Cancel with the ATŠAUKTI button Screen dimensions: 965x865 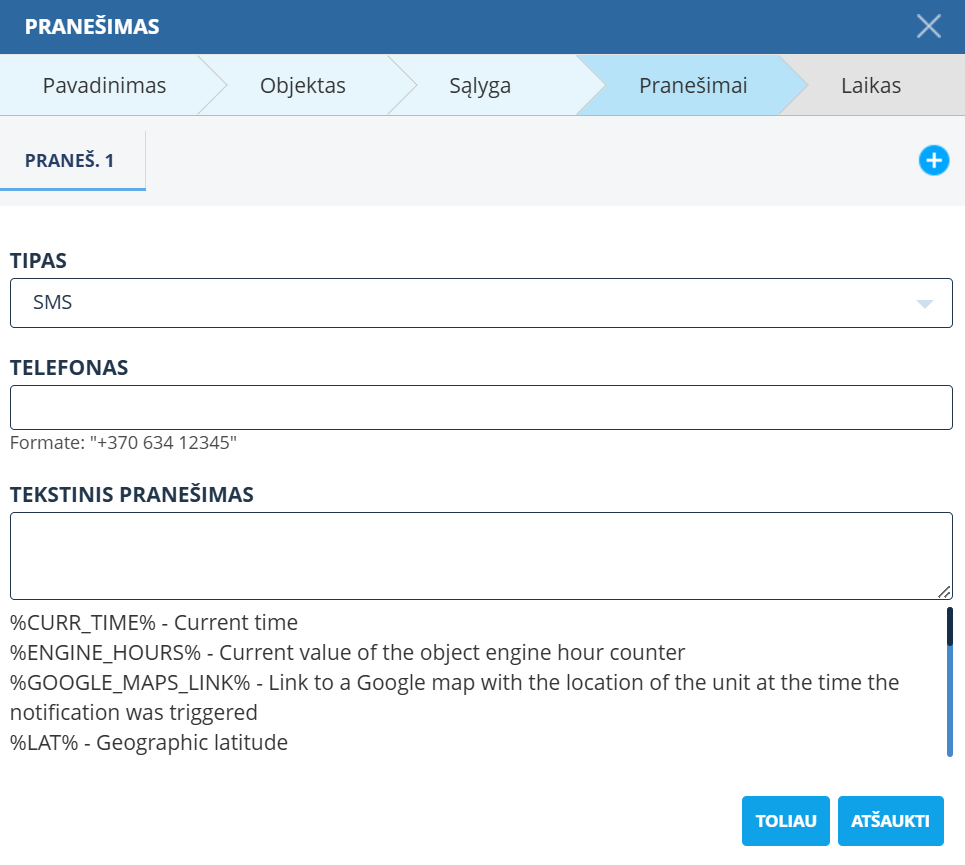(x=890, y=821)
